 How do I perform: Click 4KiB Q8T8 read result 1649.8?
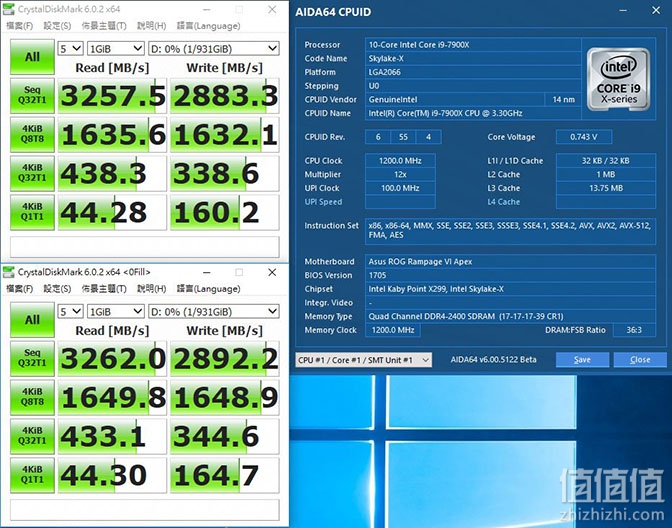click(x=112, y=397)
